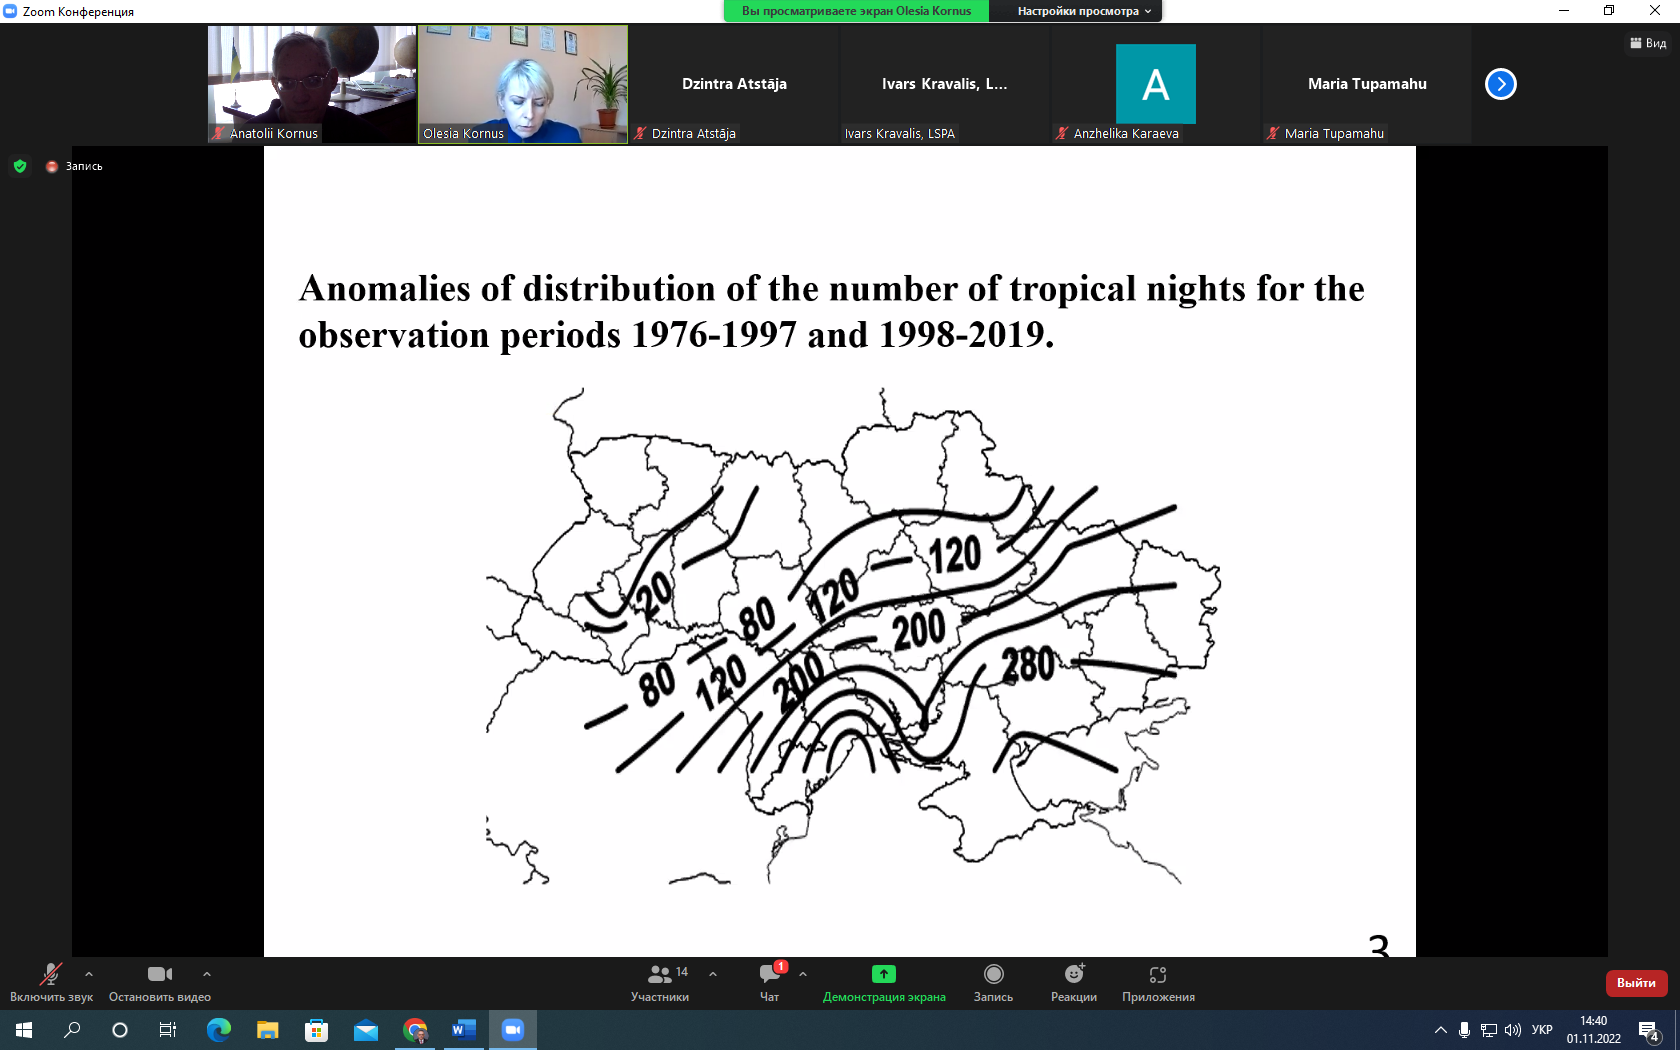
Task: Unmute microphone with Включить звук button
Action: [50, 981]
